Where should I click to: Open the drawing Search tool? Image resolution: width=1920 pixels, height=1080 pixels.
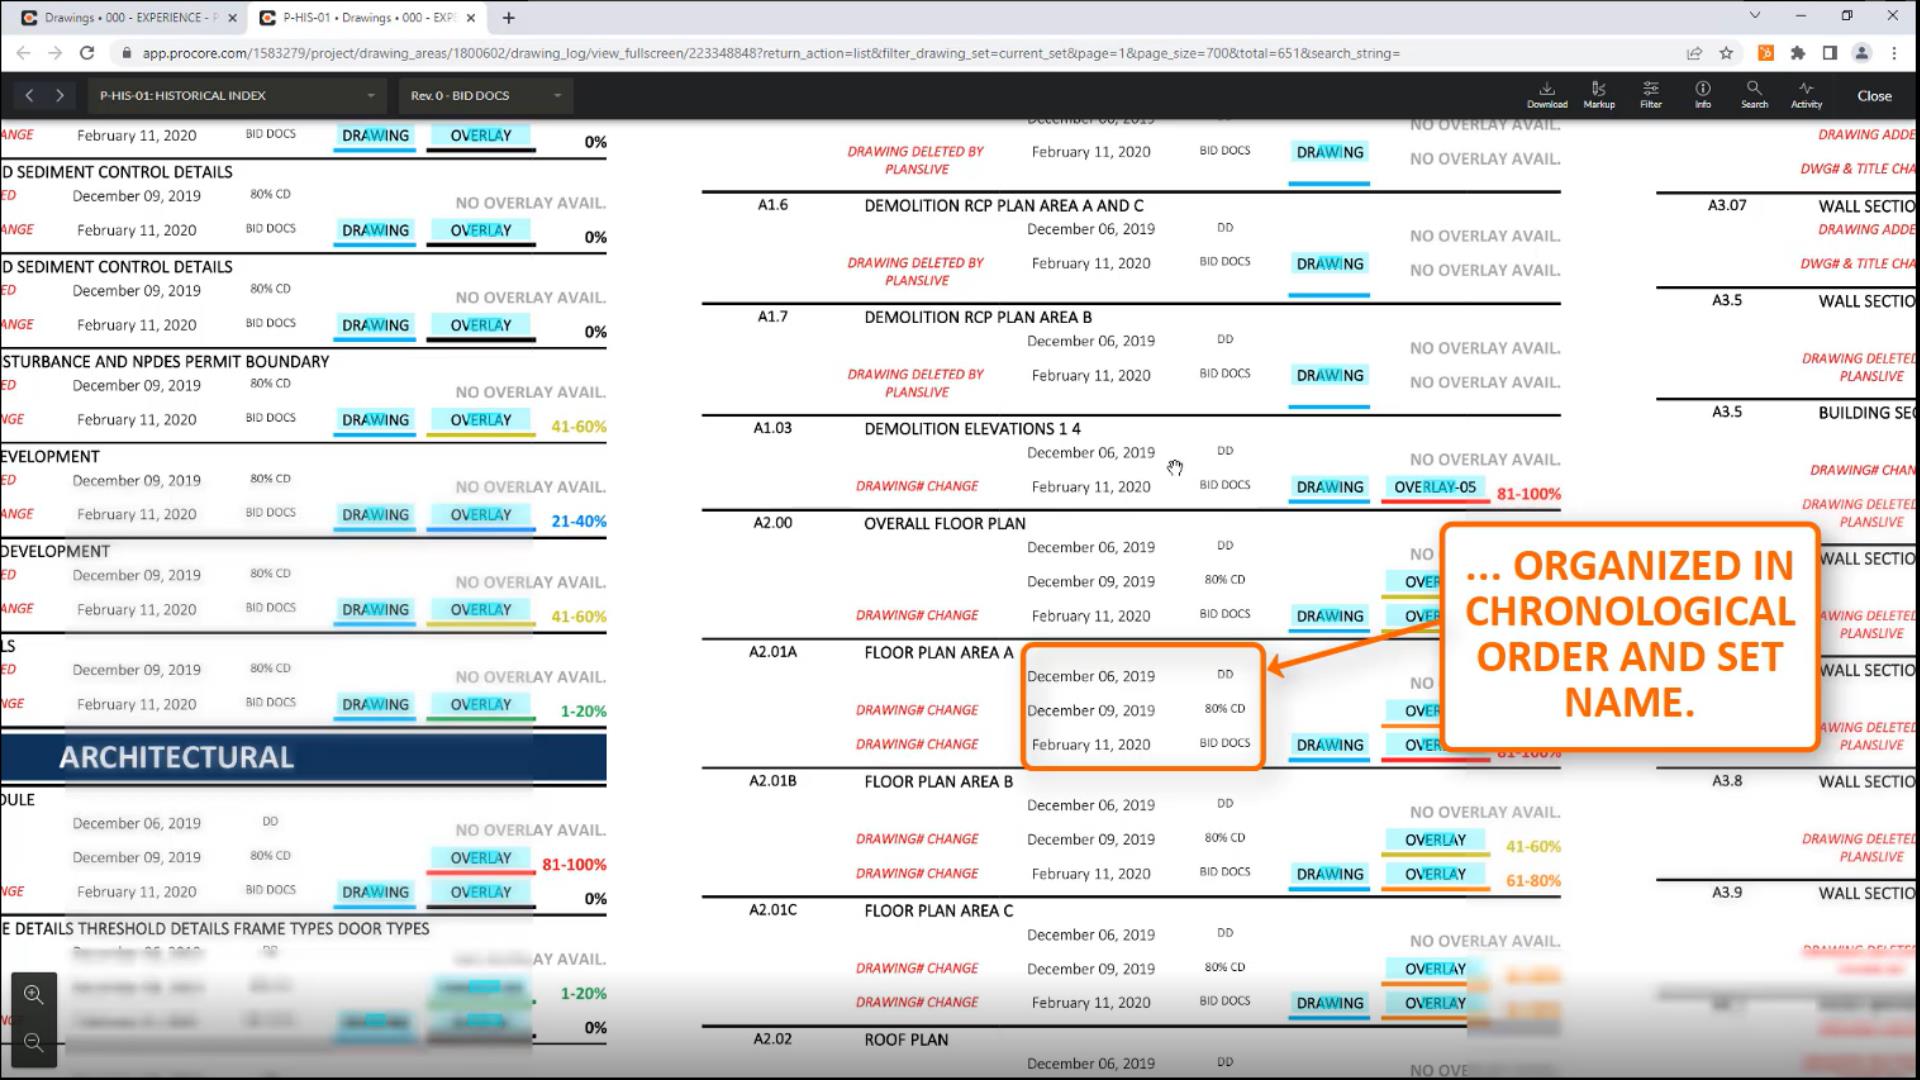pos(1754,94)
